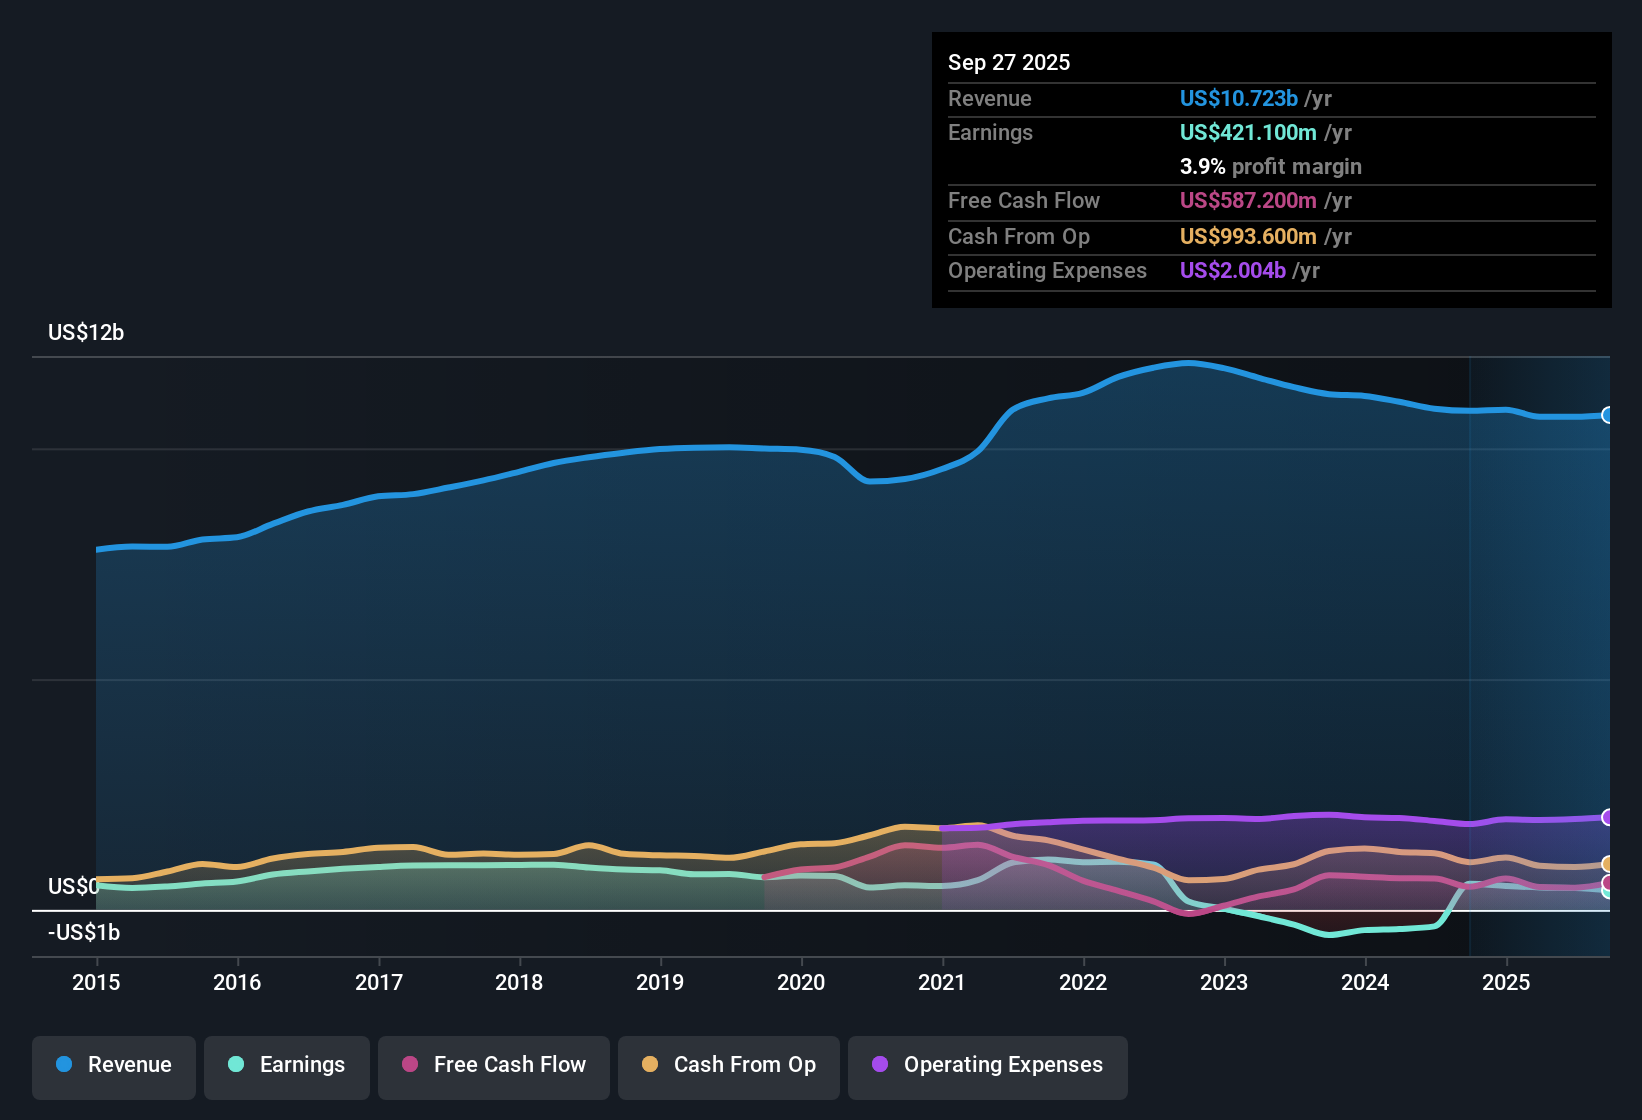Image resolution: width=1642 pixels, height=1120 pixels.
Task: Click the pink Free Cash Flow legend dot
Action: coord(408,1065)
